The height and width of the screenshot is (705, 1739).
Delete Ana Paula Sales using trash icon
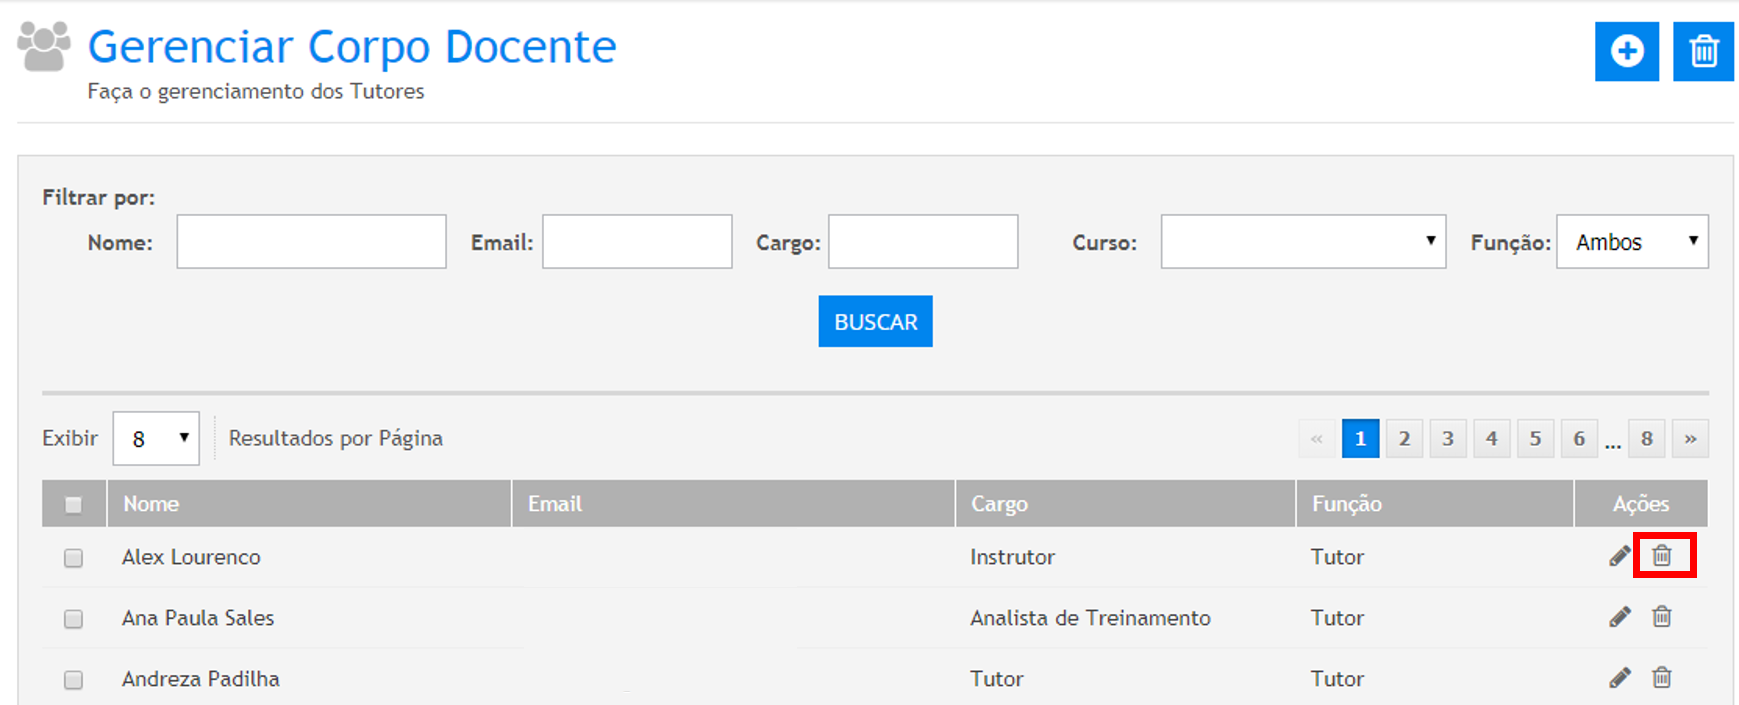[1662, 617]
